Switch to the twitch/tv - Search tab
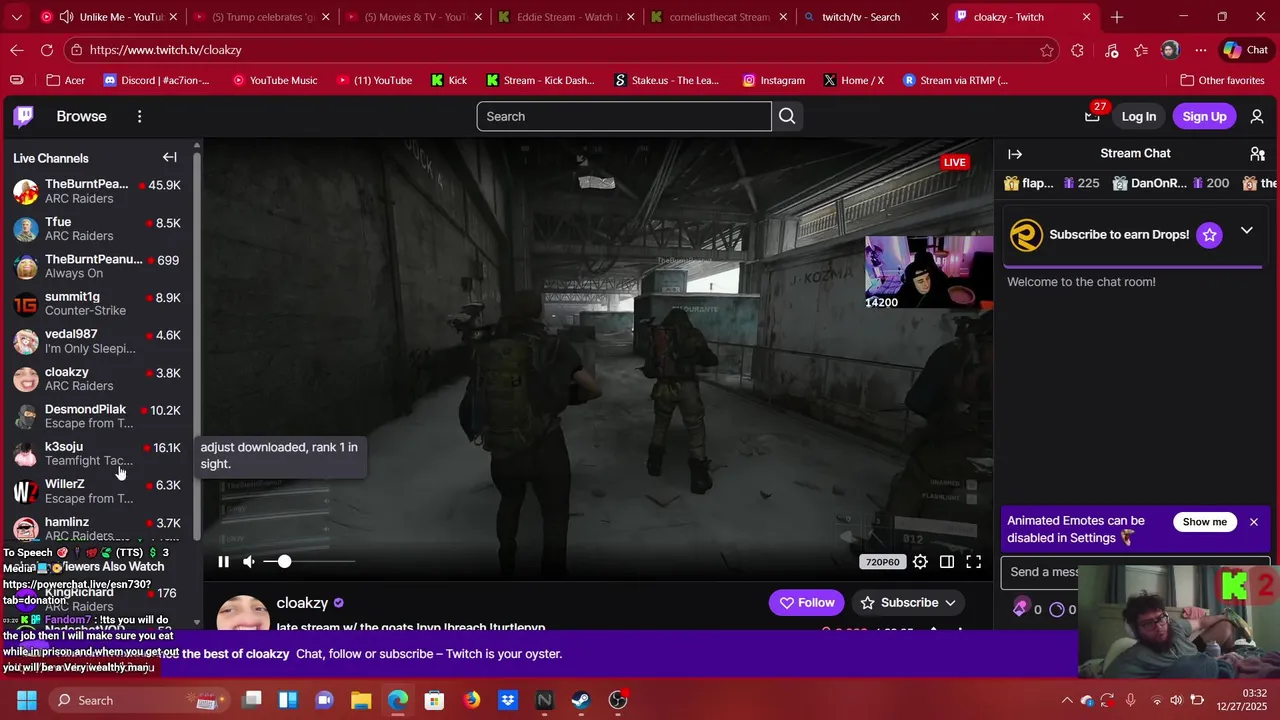Viewport: 1280px width, 720px height. click(x=870, y=17)
